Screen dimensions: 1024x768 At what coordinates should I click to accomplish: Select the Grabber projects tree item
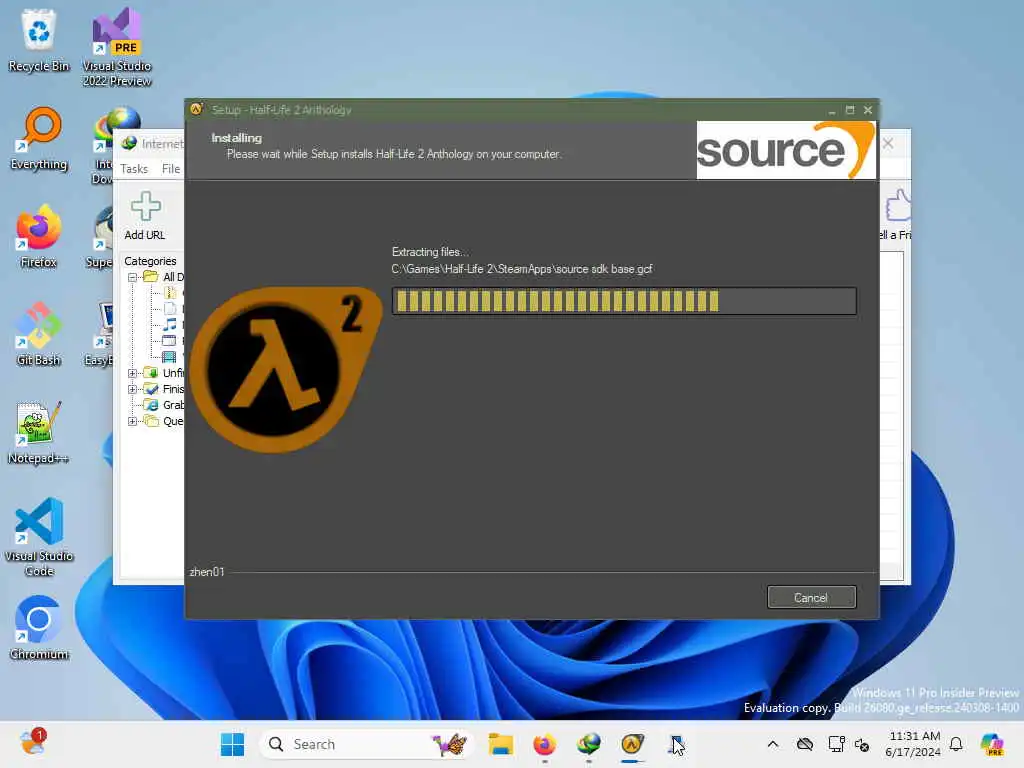pos(164,405)
